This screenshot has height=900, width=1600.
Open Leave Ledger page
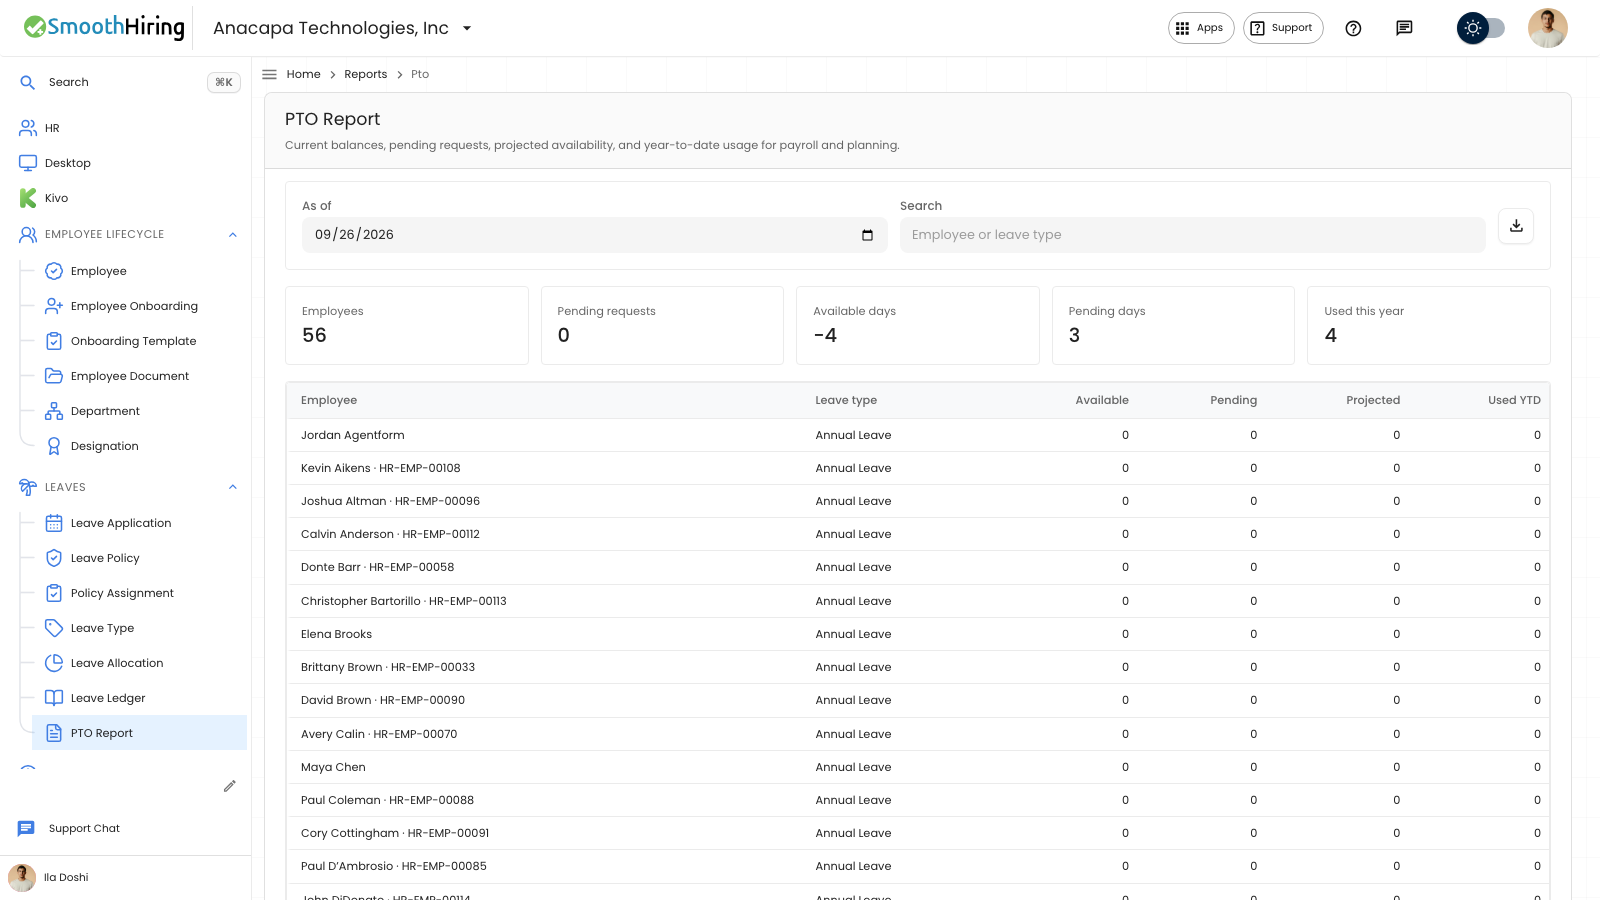point(108,698)
